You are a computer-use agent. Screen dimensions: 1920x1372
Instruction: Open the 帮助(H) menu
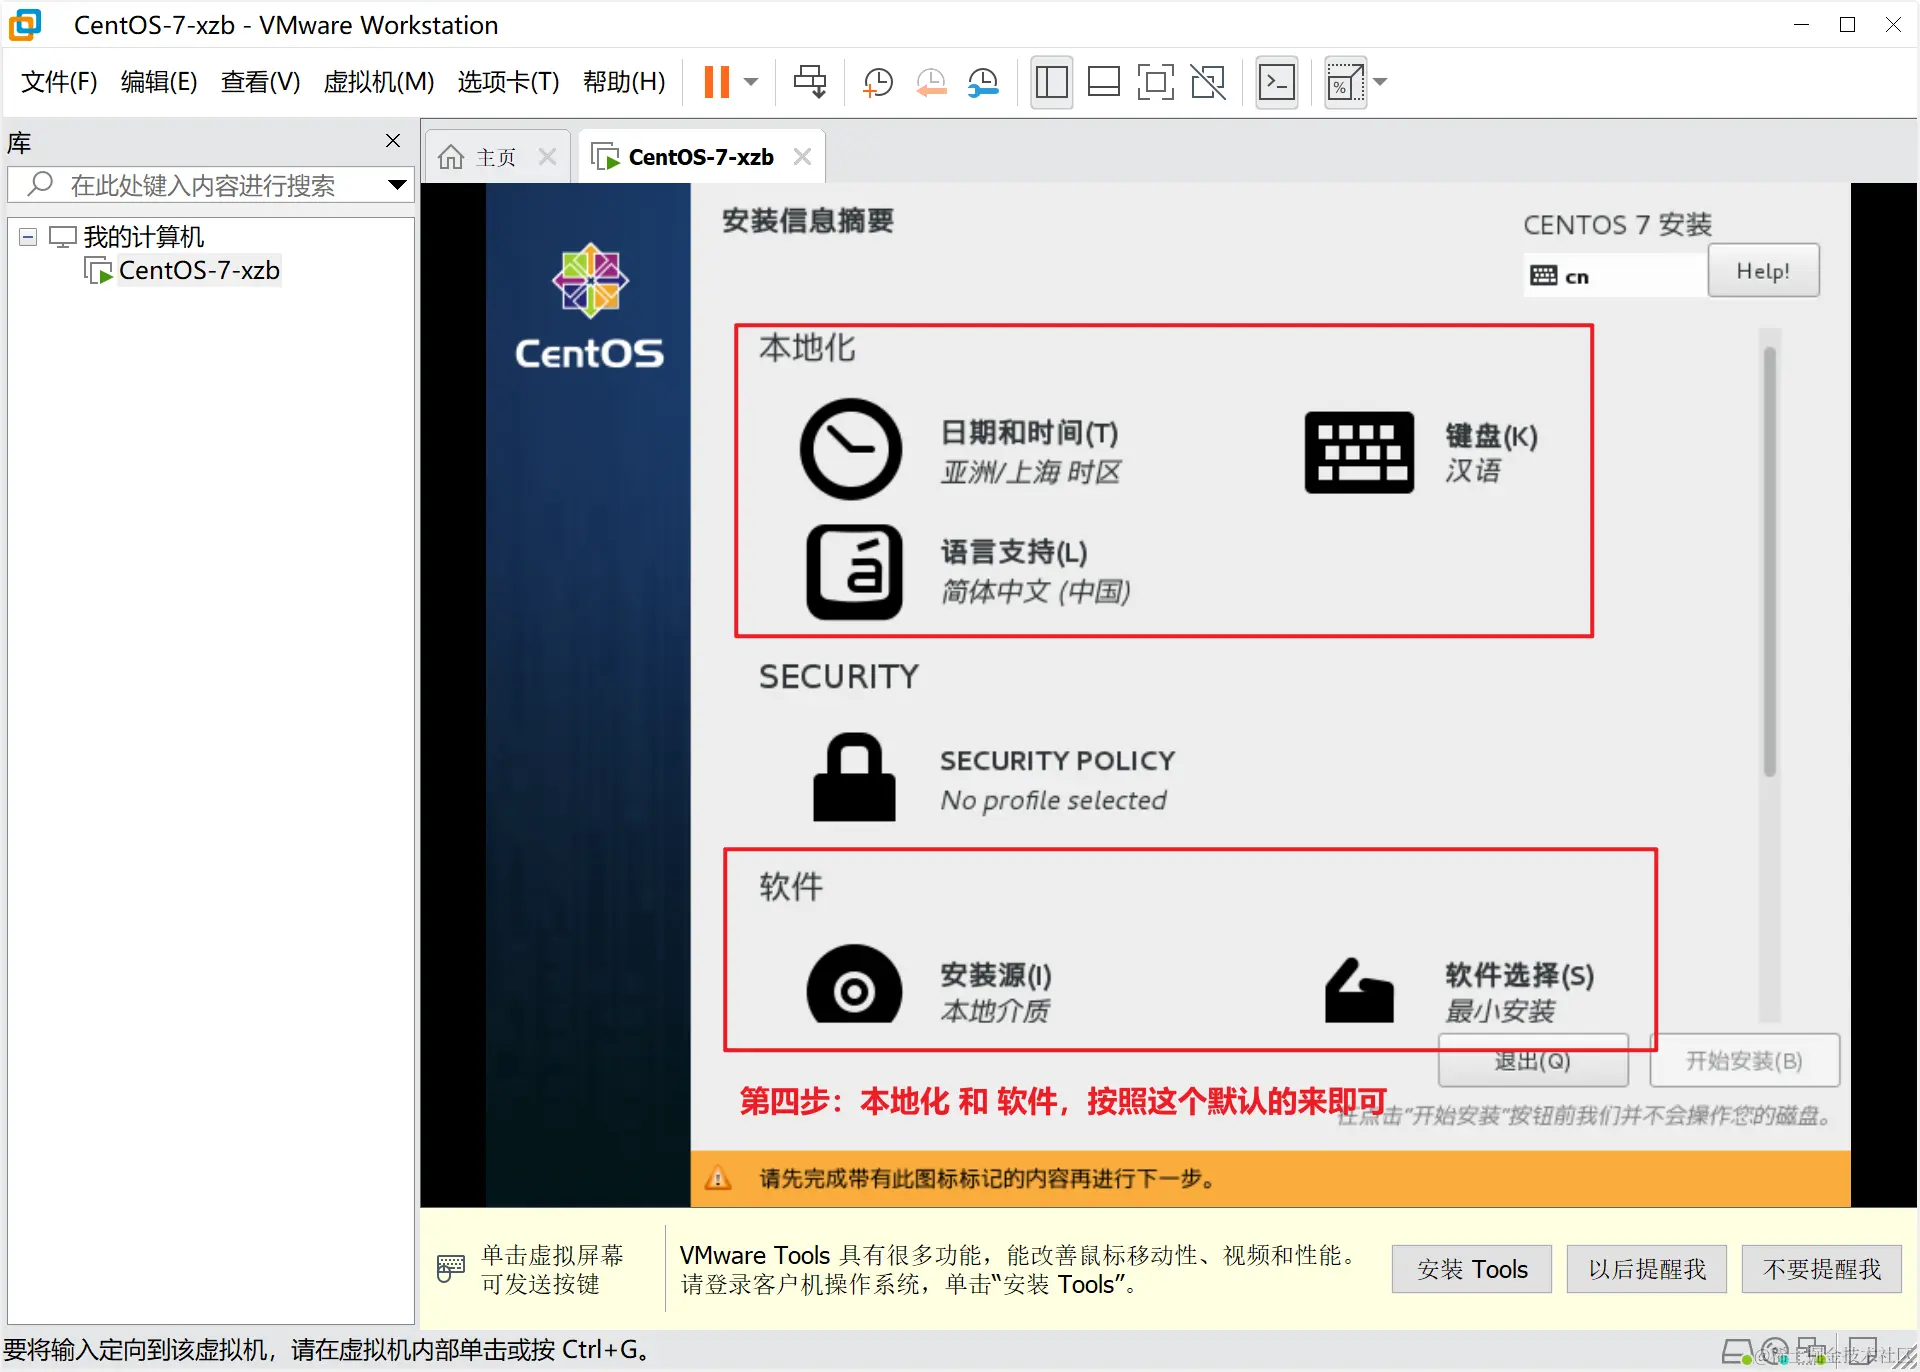click(x=624, y=82)
